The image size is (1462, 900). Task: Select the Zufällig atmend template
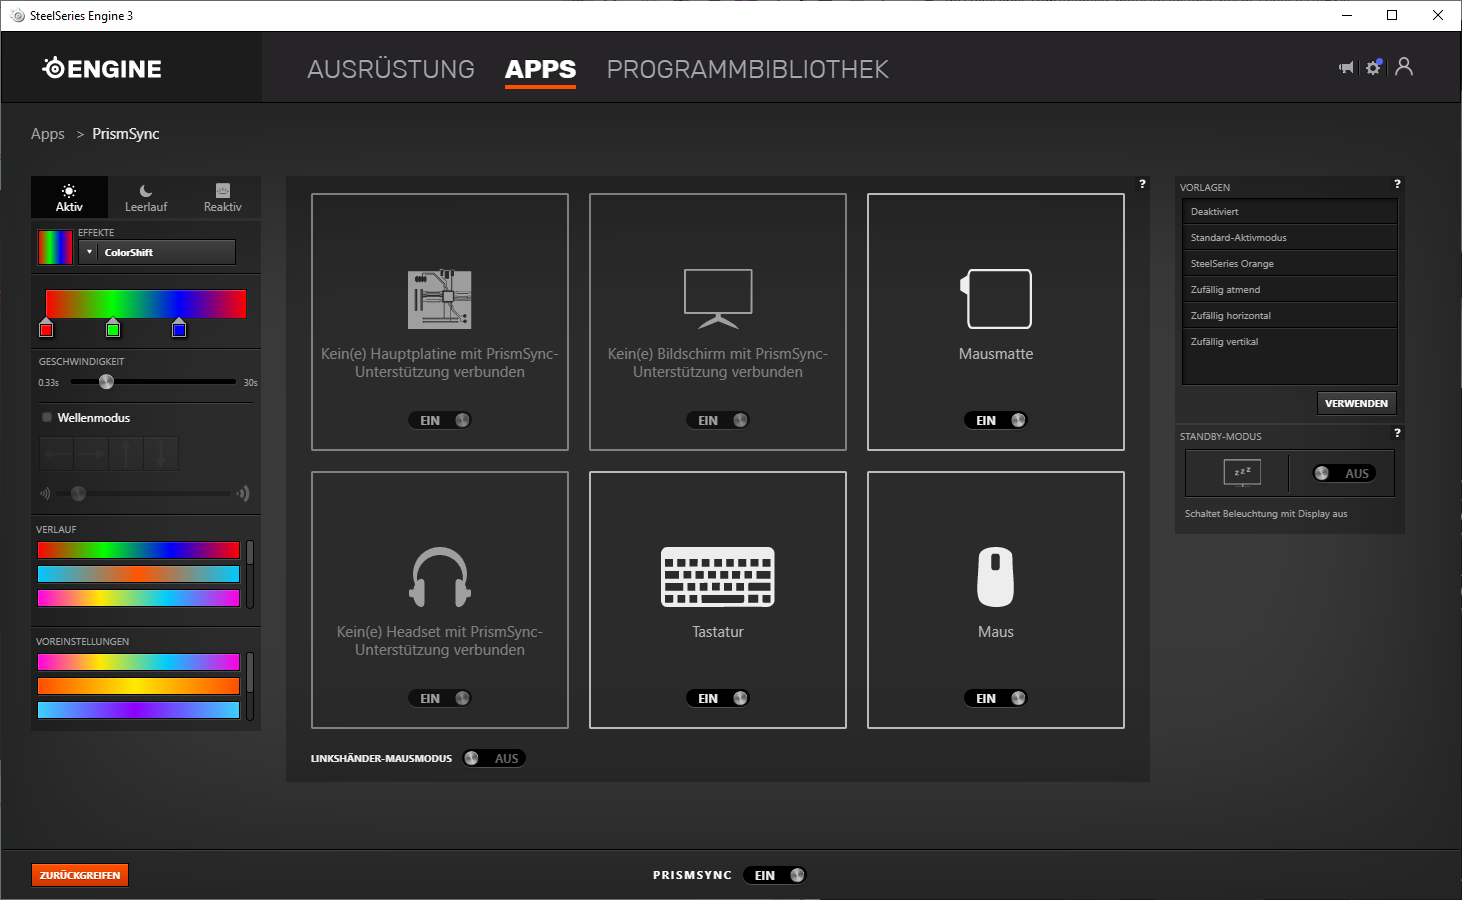coord(1289,289)
